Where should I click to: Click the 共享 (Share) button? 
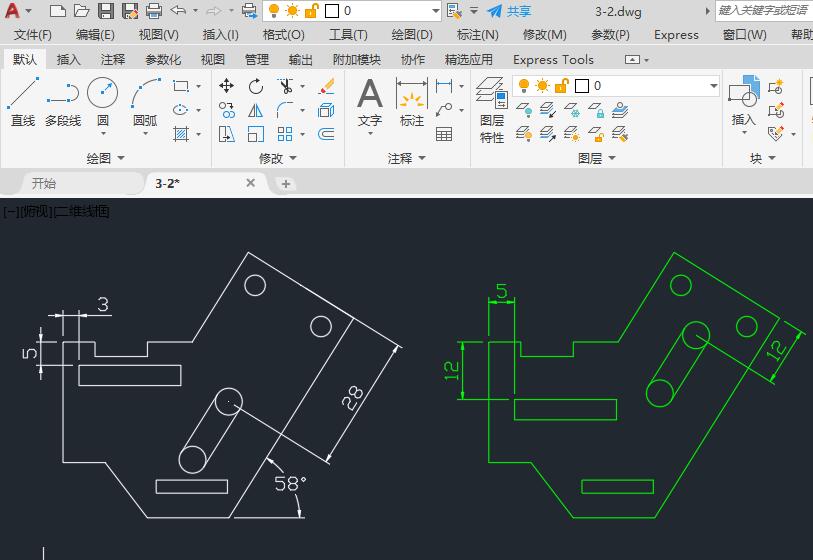point(509,11)
